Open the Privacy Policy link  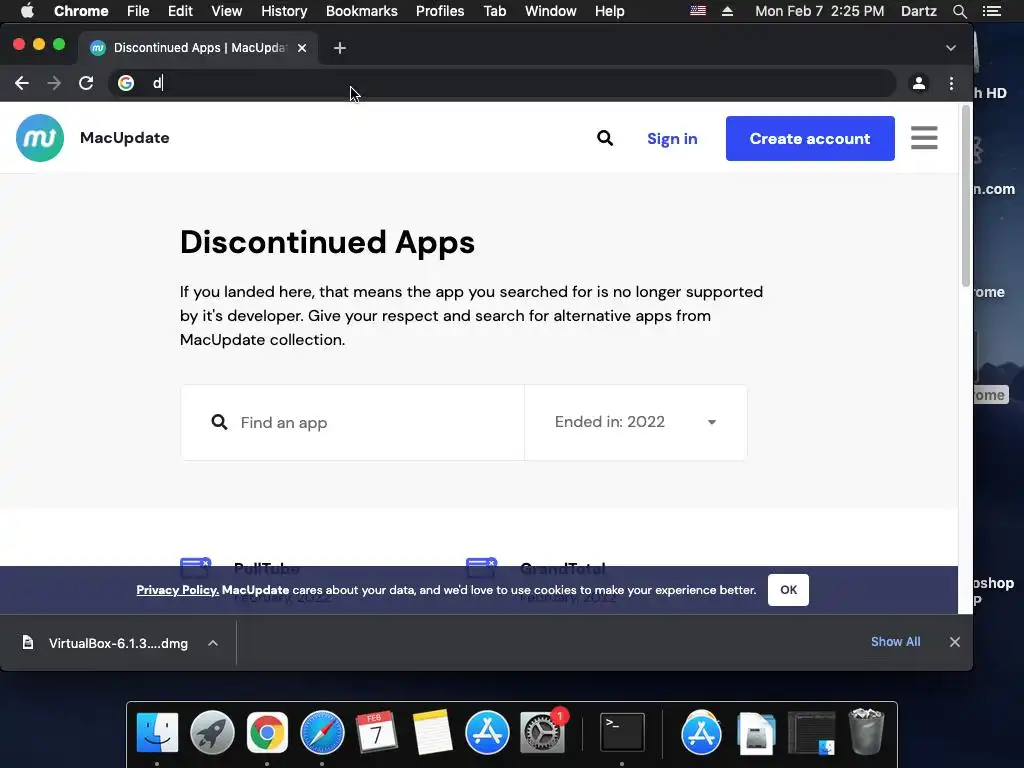coord(177,590)
